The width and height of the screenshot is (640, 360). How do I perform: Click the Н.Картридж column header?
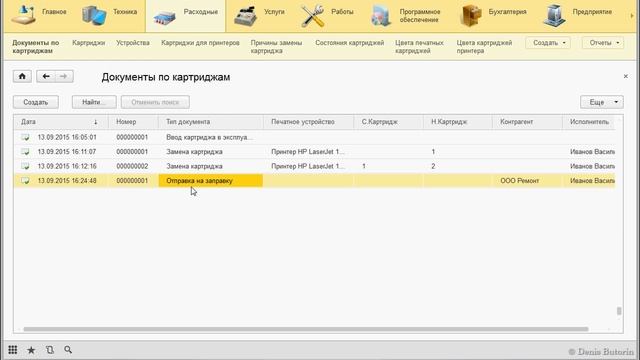coord(458,122)
